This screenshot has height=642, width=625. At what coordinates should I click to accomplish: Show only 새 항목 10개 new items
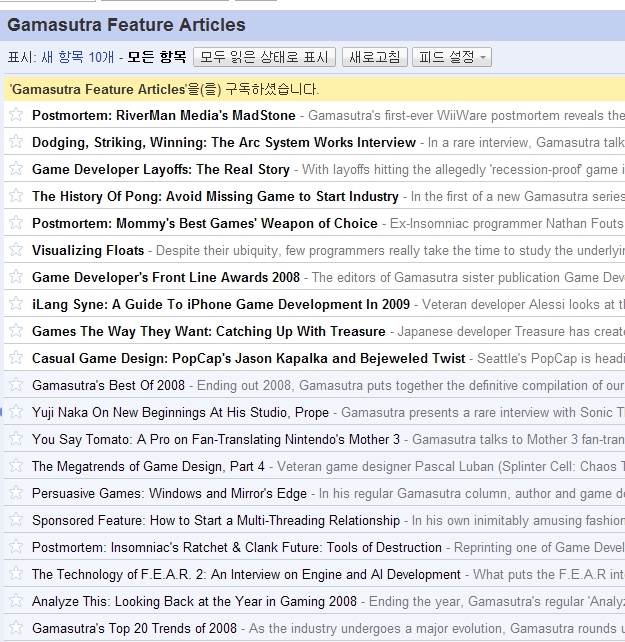(77, 57)
